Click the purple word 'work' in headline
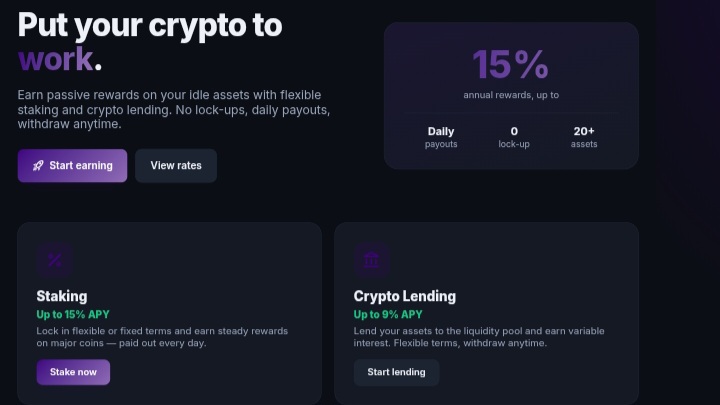Screen dimensions: 720x405 point(56,59)
